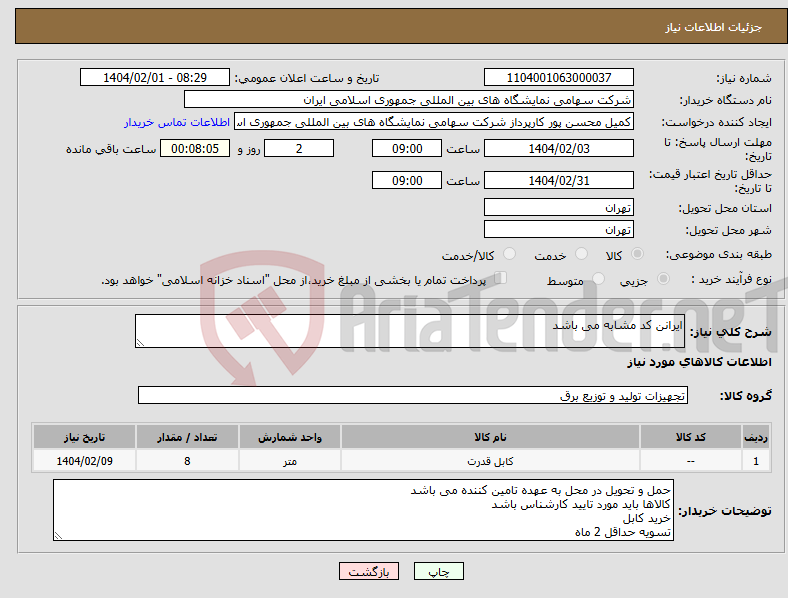Click the طبقه بندی موضوعی label
This screenshot has width=788, height=598.
(x=719, y=254)
